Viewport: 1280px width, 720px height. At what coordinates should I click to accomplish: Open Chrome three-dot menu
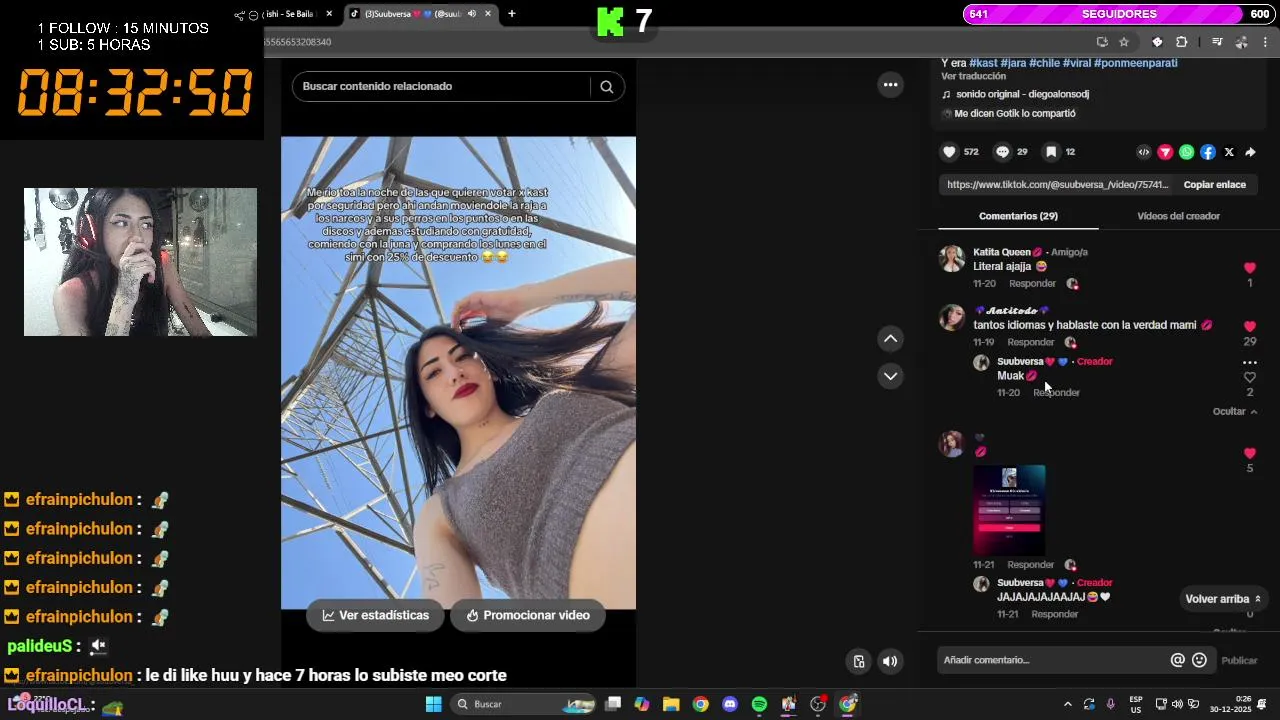[x=1265, y=42]
